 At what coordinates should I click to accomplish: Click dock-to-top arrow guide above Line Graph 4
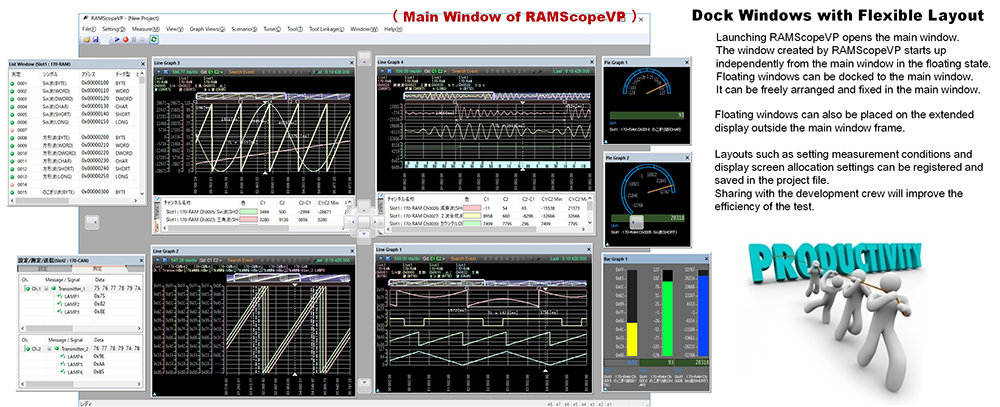[x=364, y=59]
